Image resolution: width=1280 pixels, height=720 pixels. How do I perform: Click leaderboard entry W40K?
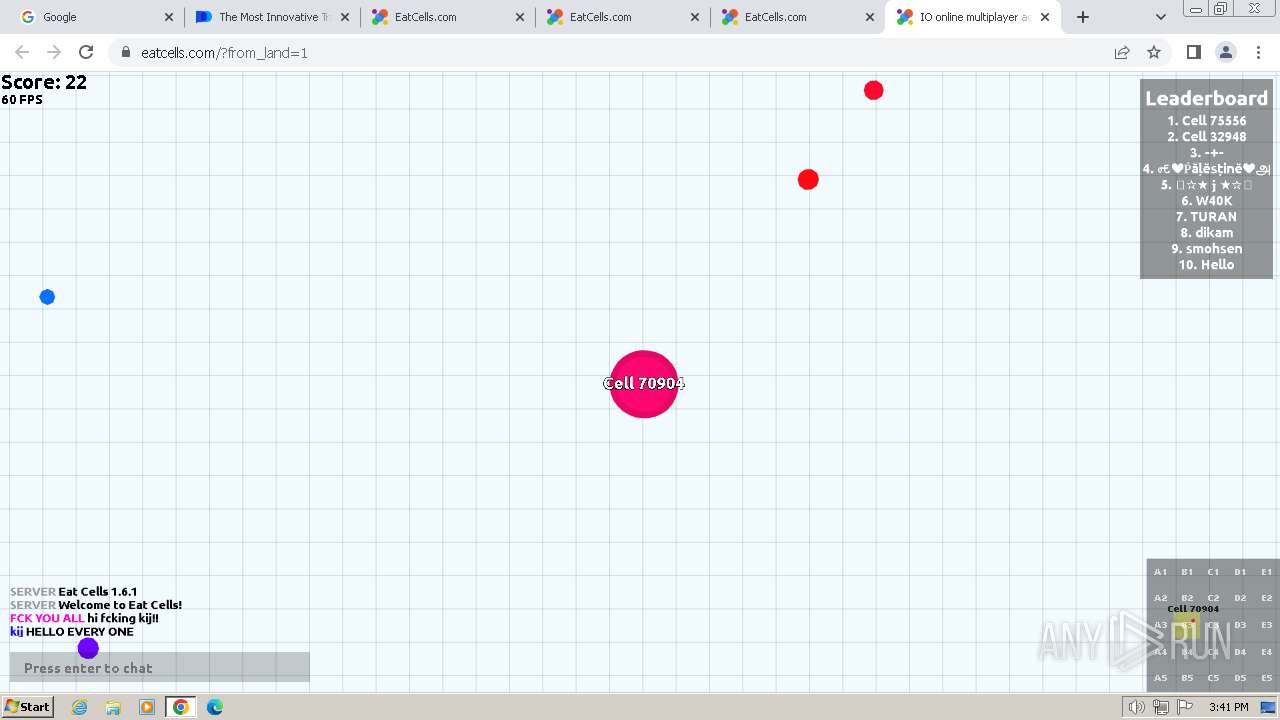[1206, 200]
